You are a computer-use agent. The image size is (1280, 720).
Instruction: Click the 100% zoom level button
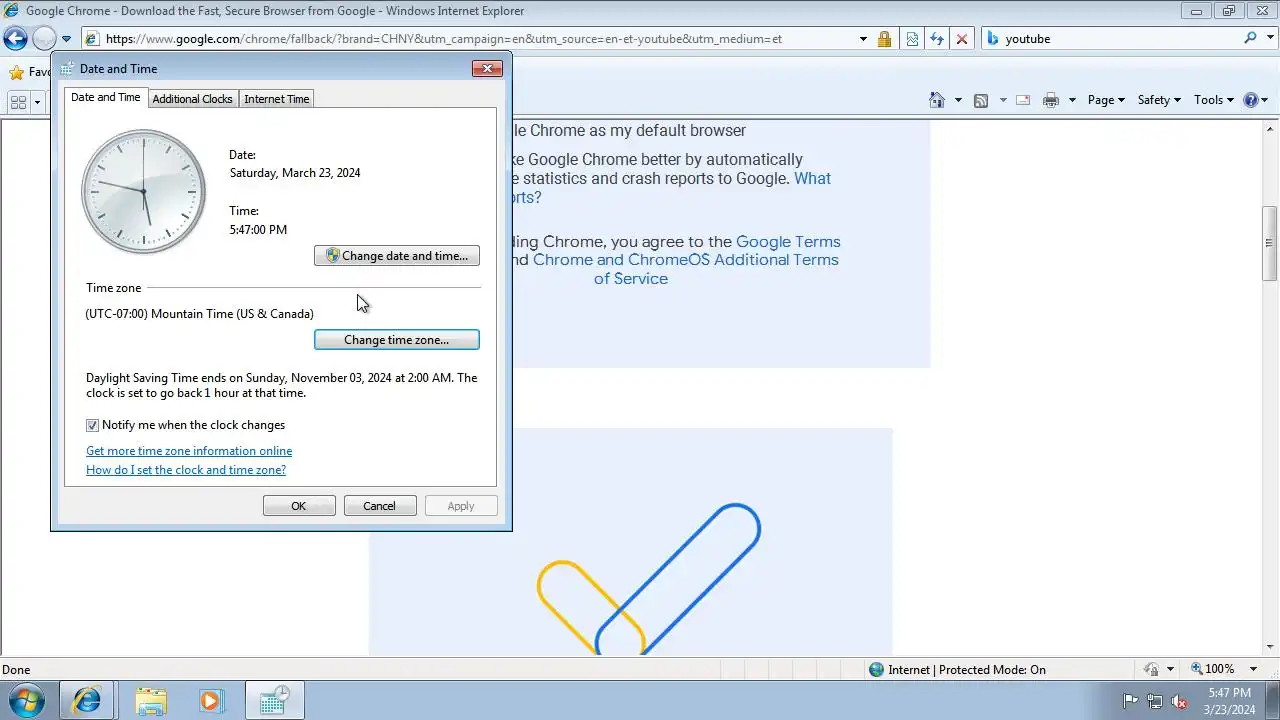(x=1212, y=669)
